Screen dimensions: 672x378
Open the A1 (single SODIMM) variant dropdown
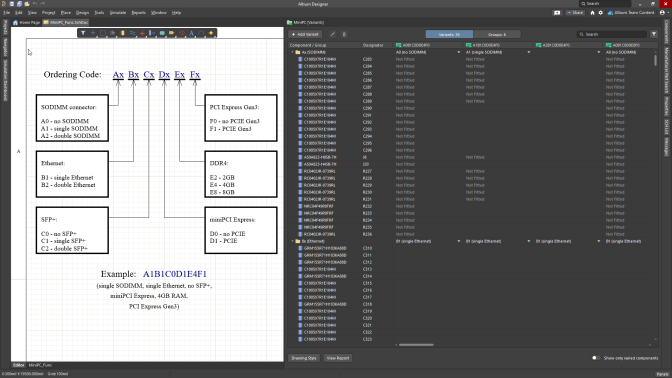click(x=528, y=52)
